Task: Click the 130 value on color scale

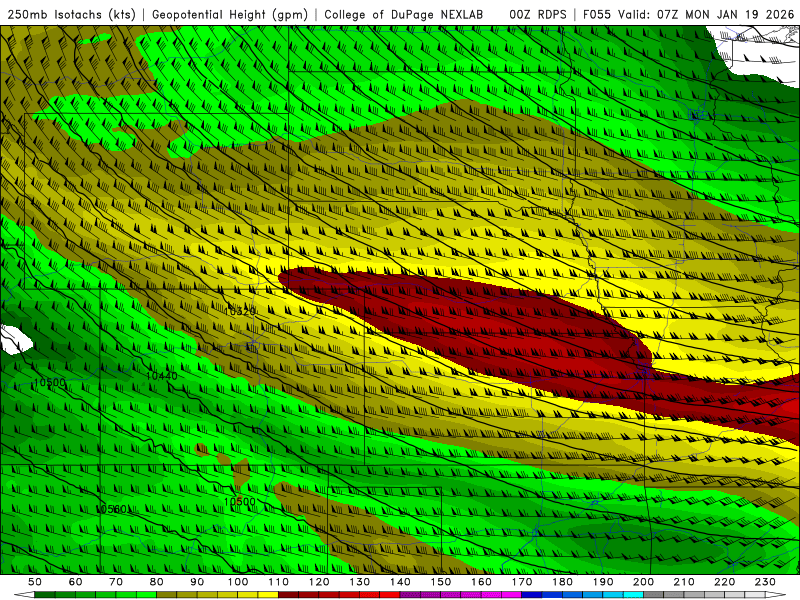Action: pyautogui.click(x=360, y=582)
